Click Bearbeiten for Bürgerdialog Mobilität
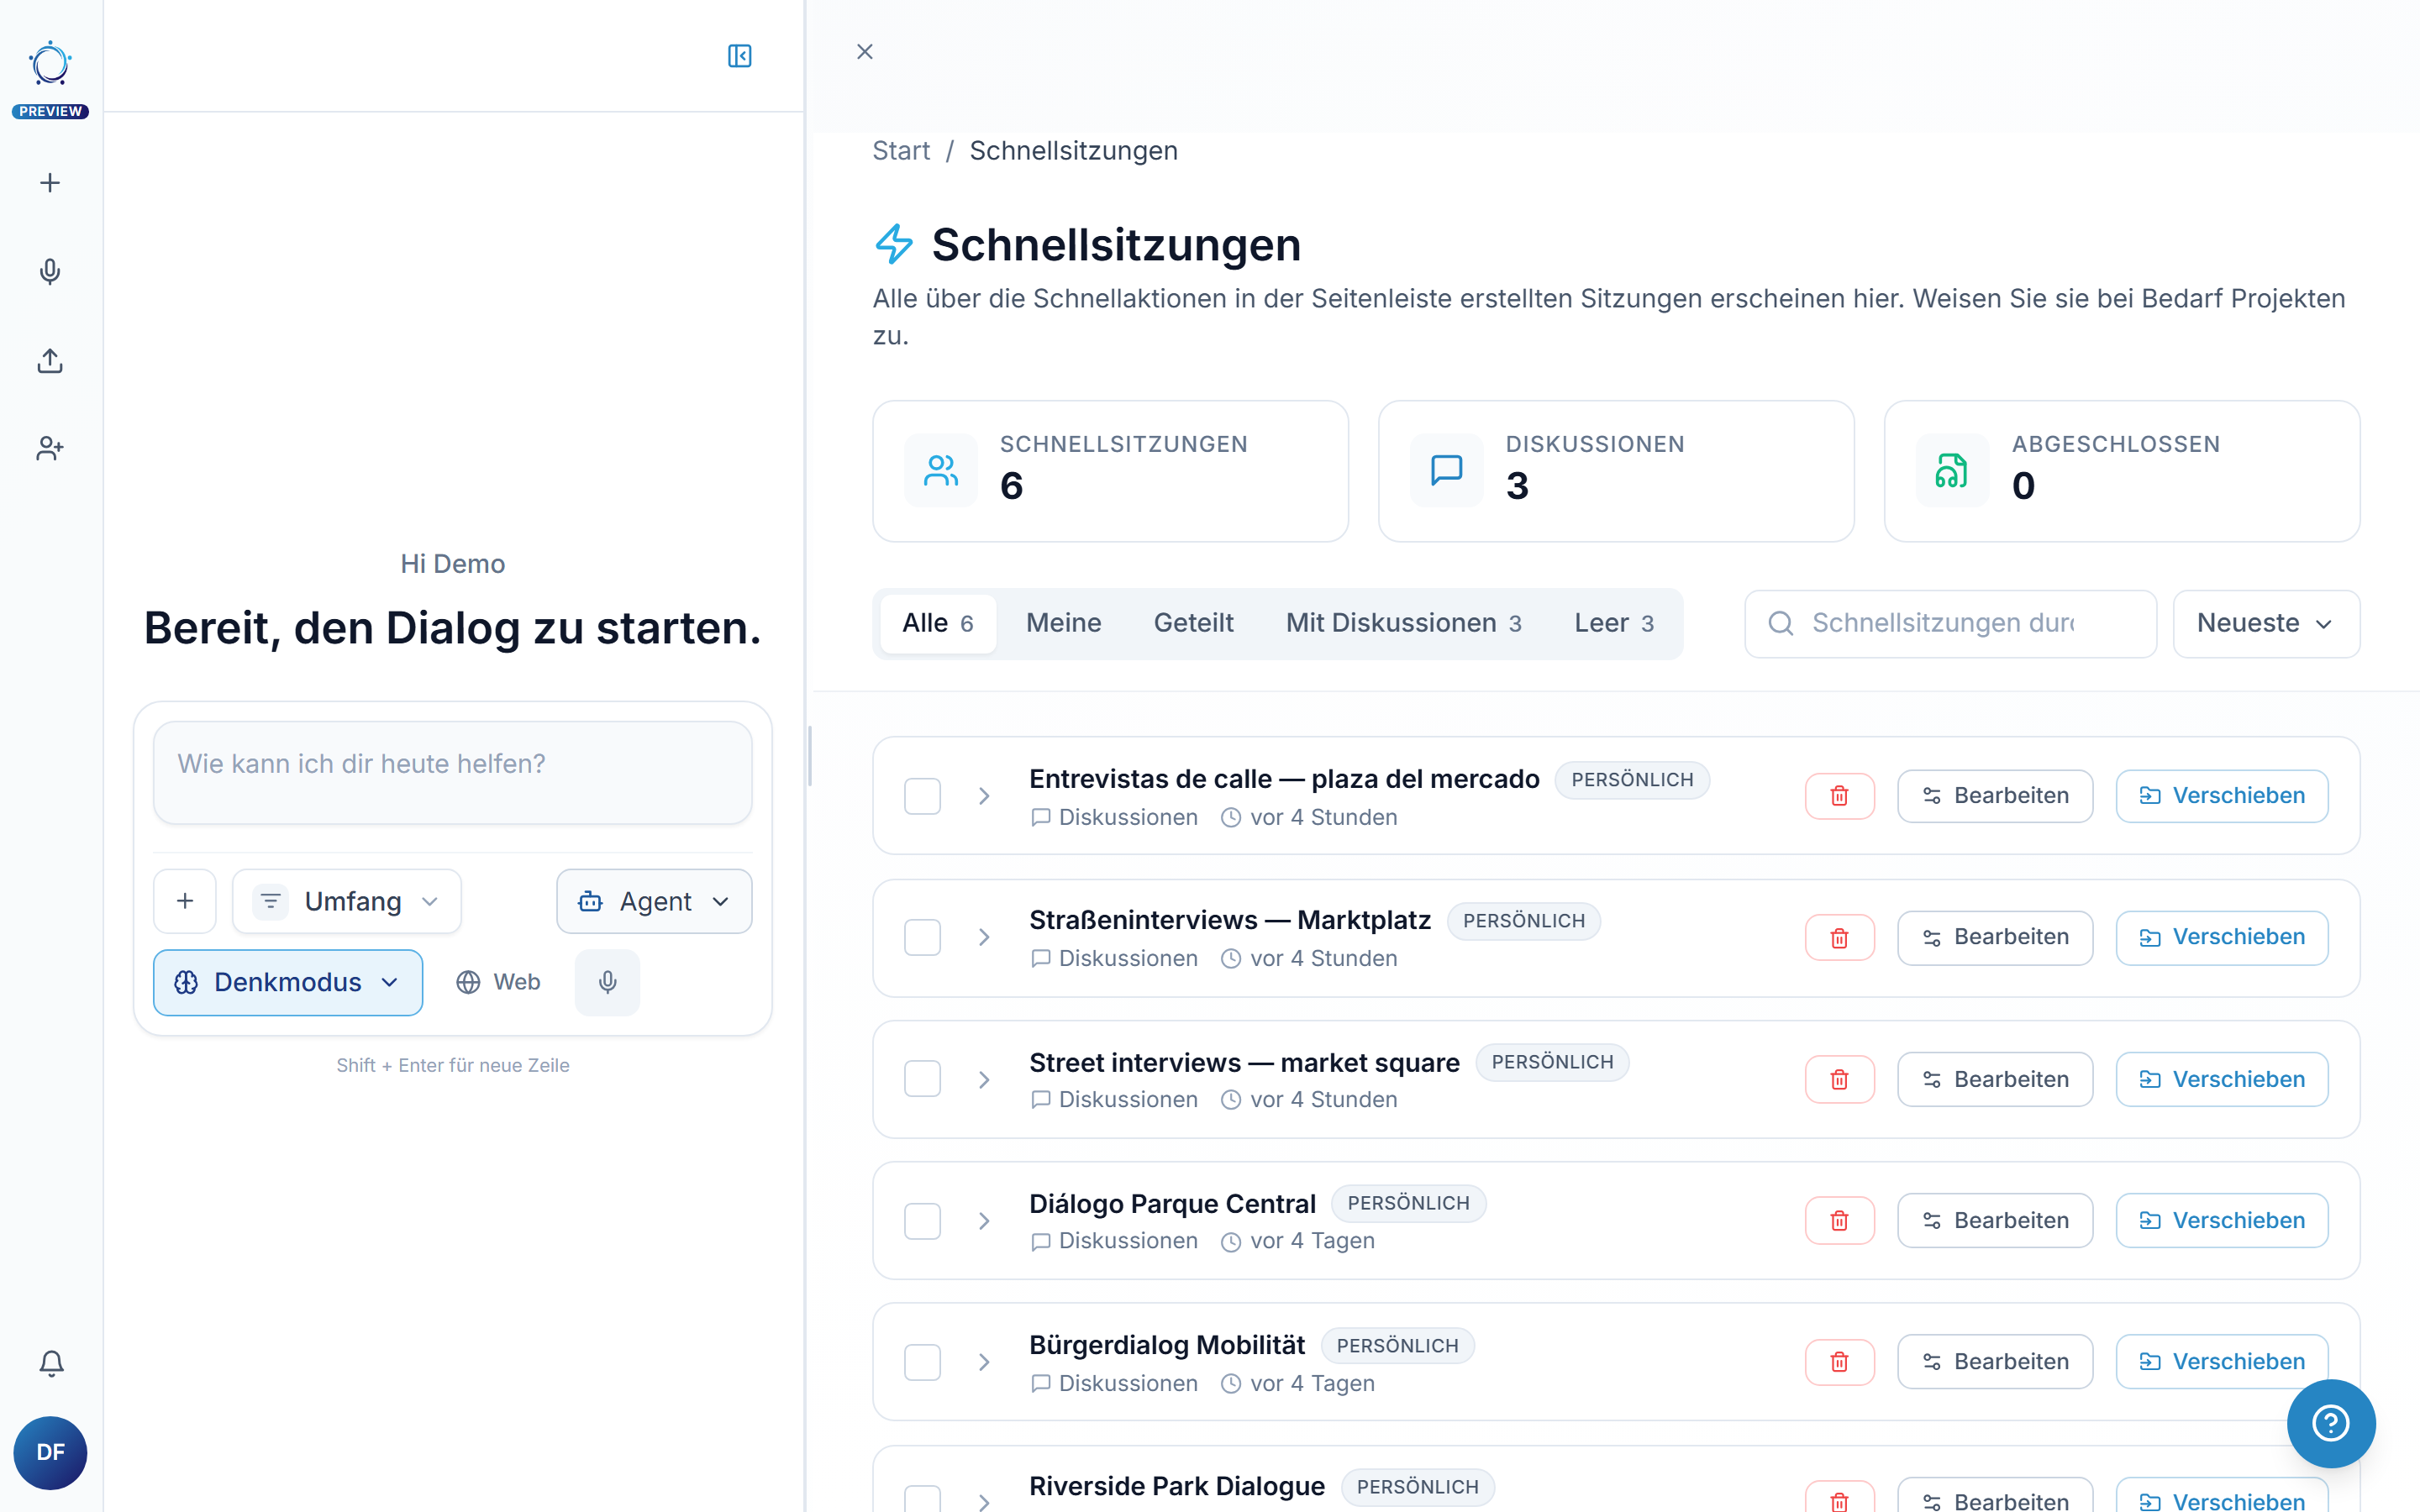 [x=1995, y=1361]
